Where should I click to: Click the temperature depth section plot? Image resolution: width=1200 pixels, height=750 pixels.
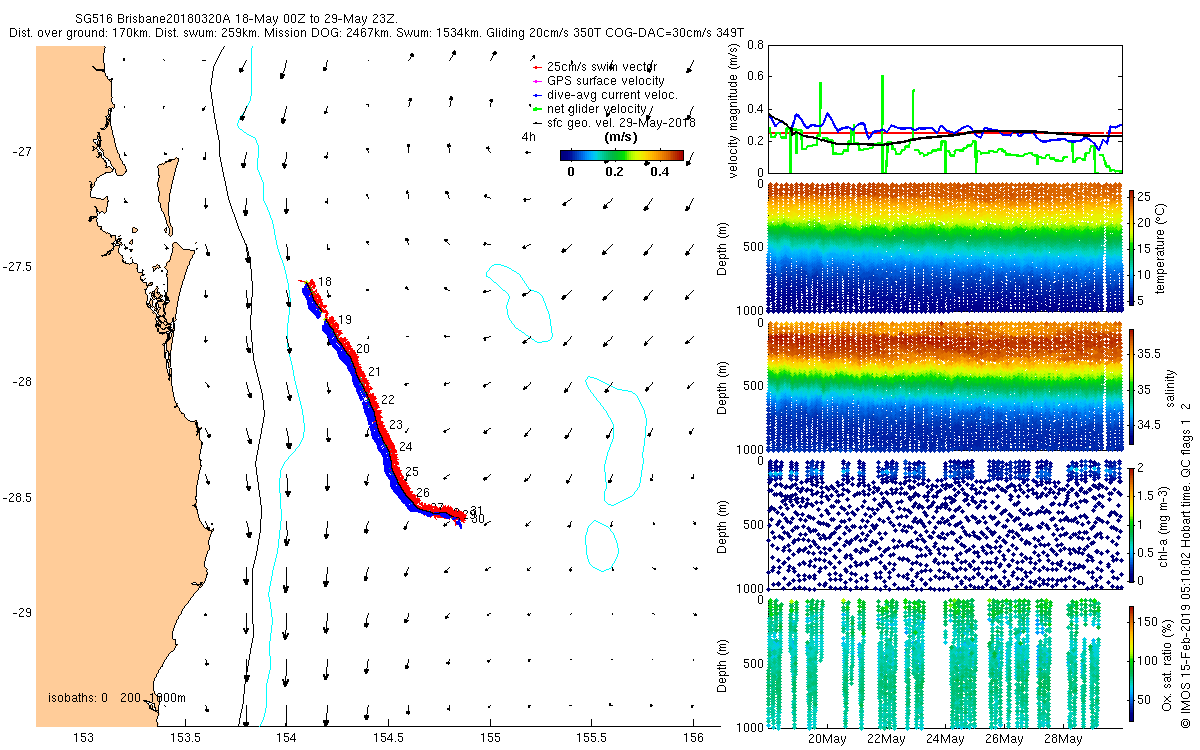pos(945,247)
